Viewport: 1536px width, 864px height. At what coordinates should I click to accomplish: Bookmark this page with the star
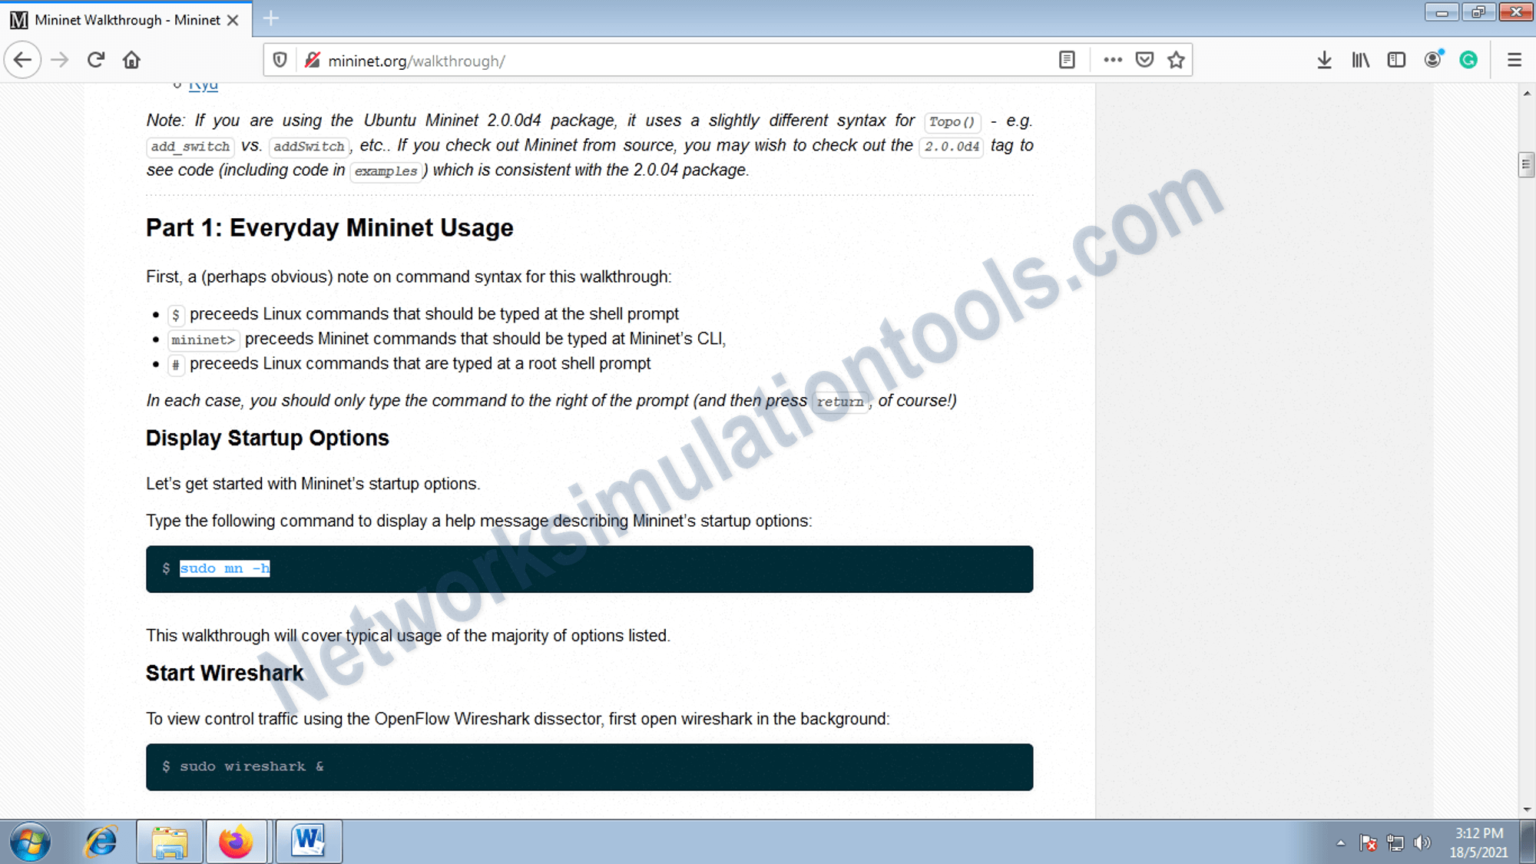[x=1176, y=60]
